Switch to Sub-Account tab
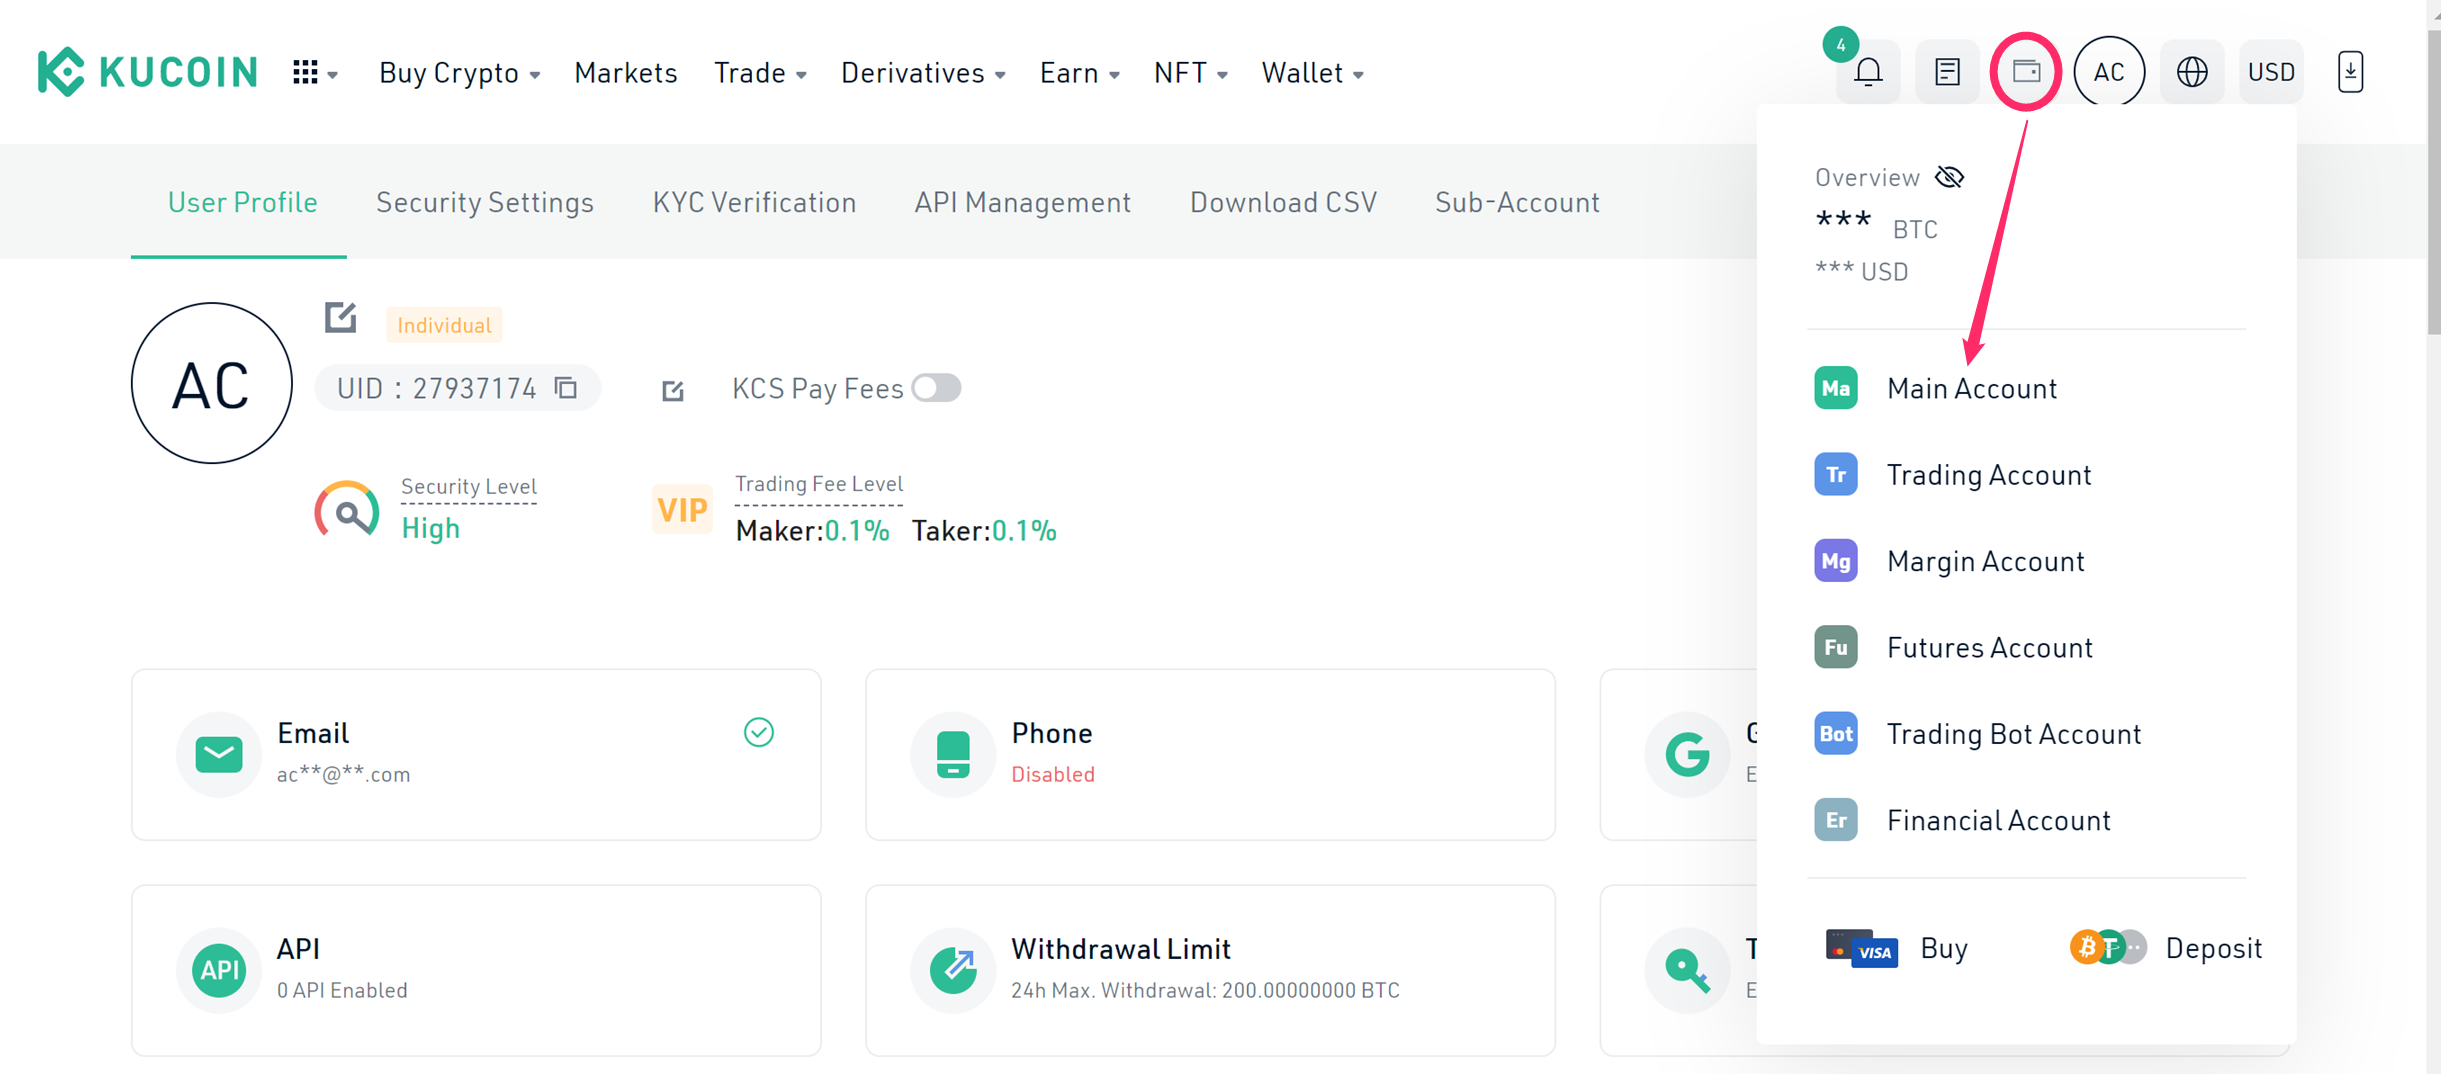The width and height of the screenshot is (2441, 1074). [x=1517, y=202]
